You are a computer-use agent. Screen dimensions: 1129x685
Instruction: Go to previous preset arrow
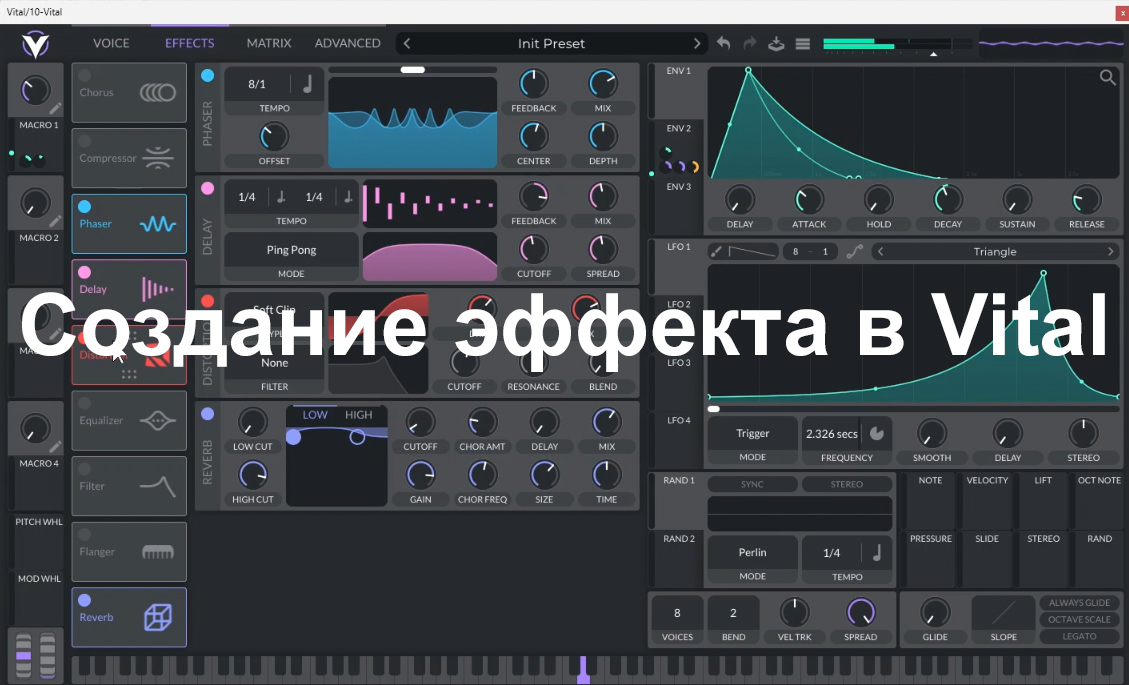[x=407, y=43]
